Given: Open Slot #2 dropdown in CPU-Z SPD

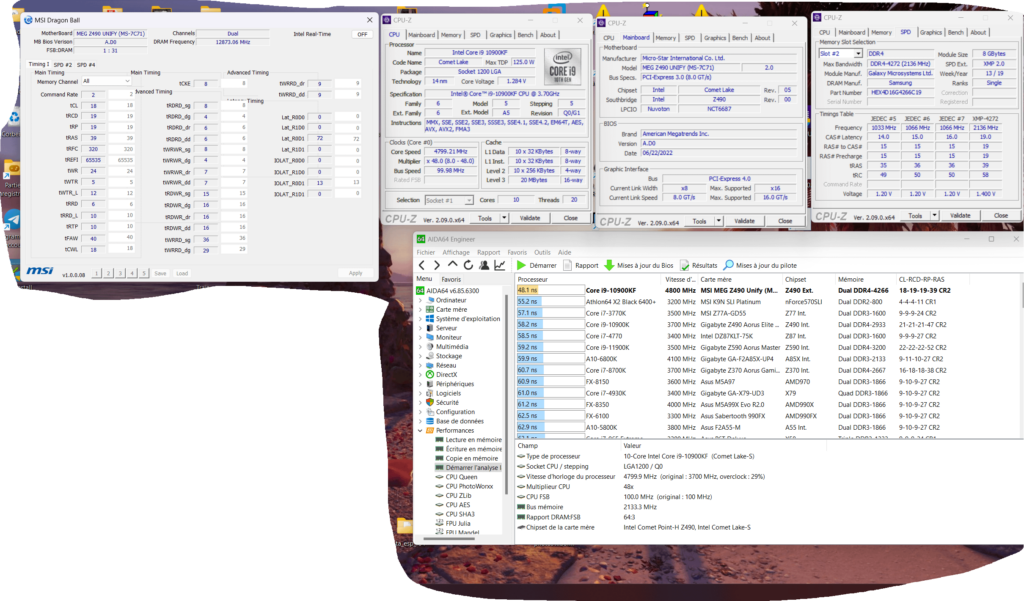Looking at the screenshot, I should coord(840,54).
